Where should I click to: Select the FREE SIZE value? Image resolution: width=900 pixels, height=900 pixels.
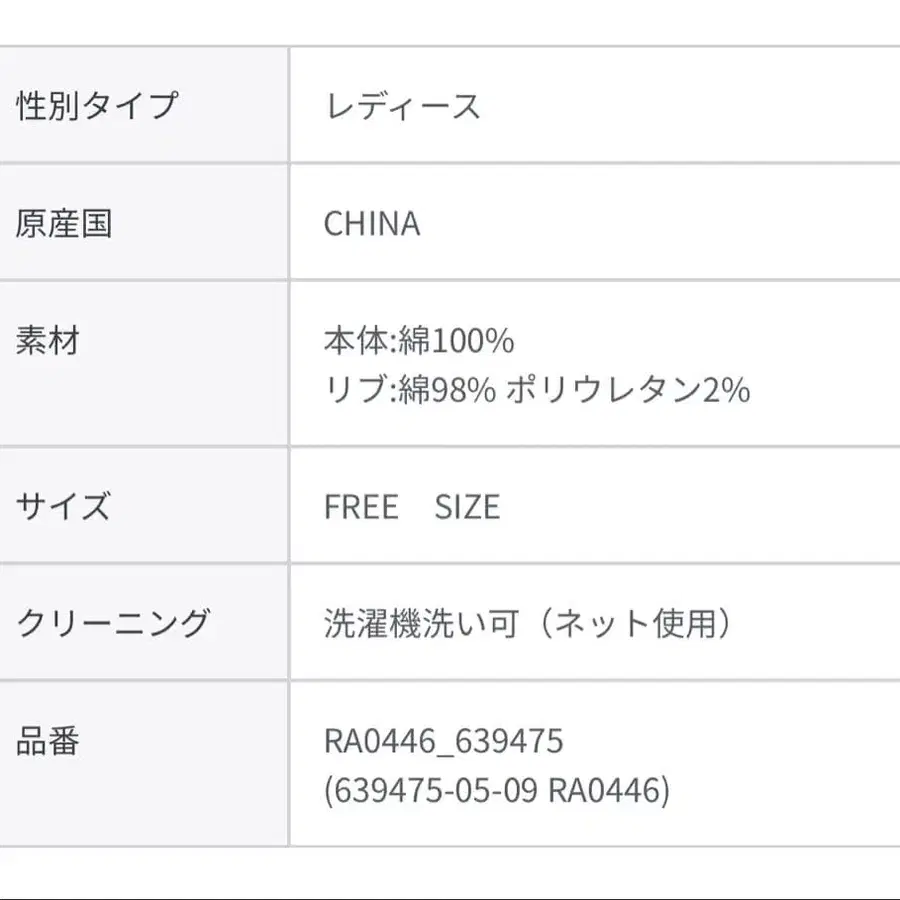click(412, 507)
